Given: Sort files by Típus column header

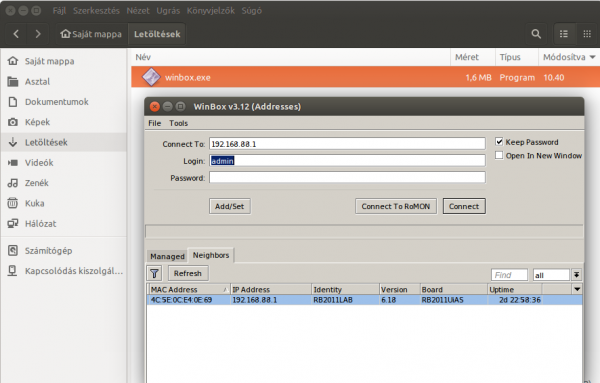Looking at the screenshot, I should click(x=517, y=57).
